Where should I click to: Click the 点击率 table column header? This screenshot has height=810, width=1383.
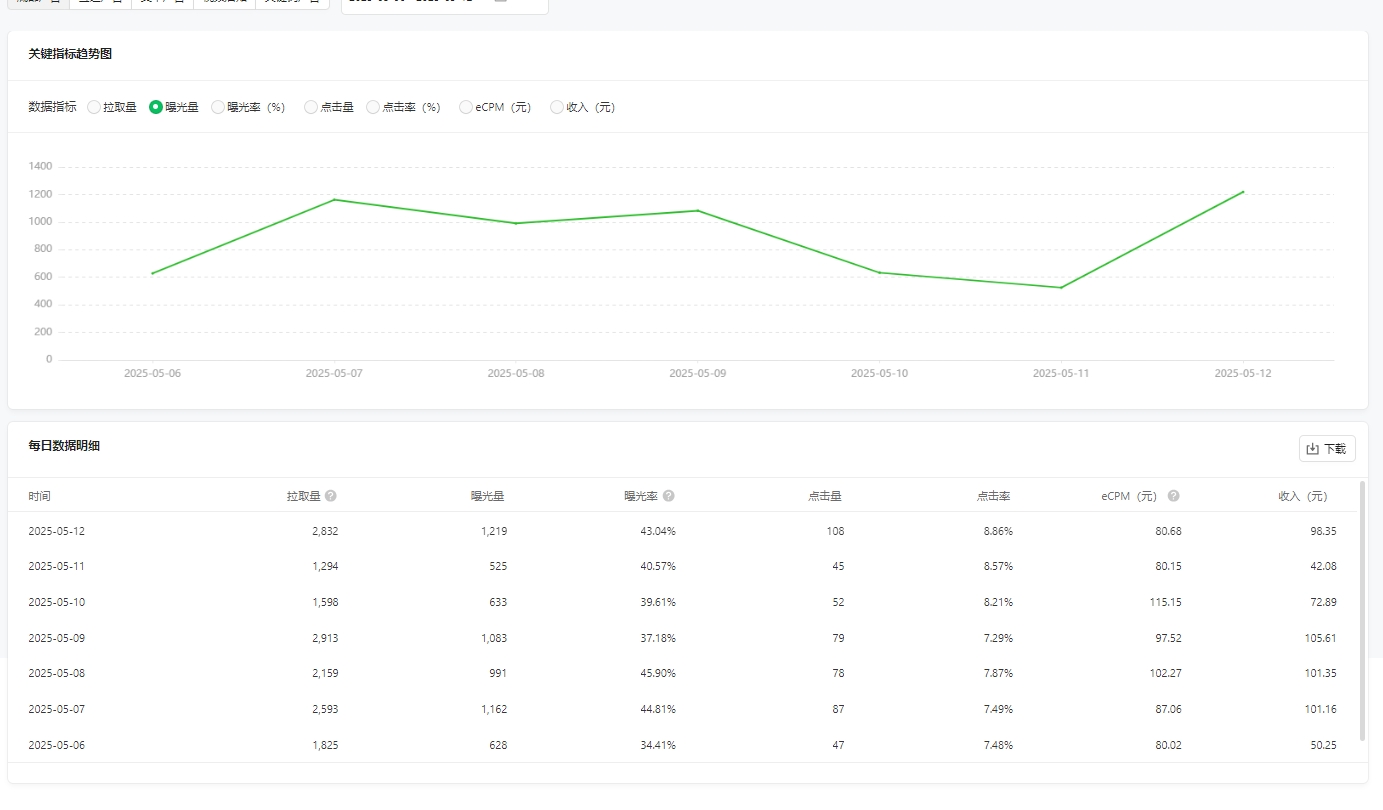[994, 496]
